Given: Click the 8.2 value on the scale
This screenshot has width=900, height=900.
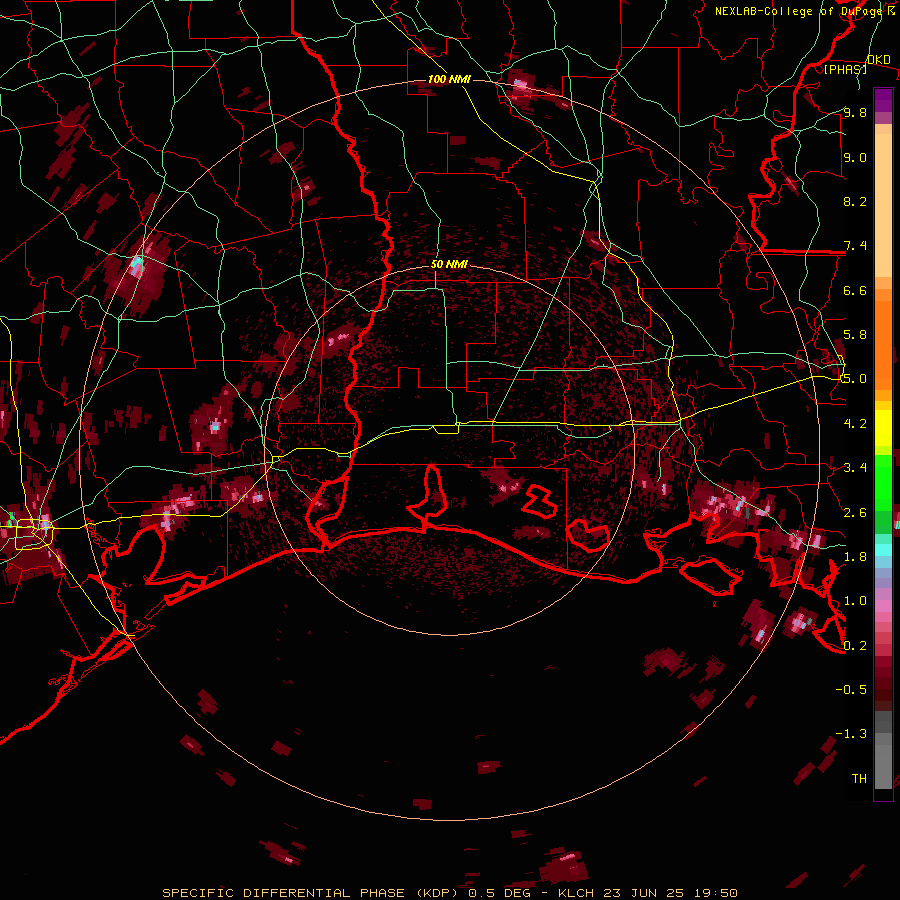Looking at the screenshot, I should click(x=855, y=201).
